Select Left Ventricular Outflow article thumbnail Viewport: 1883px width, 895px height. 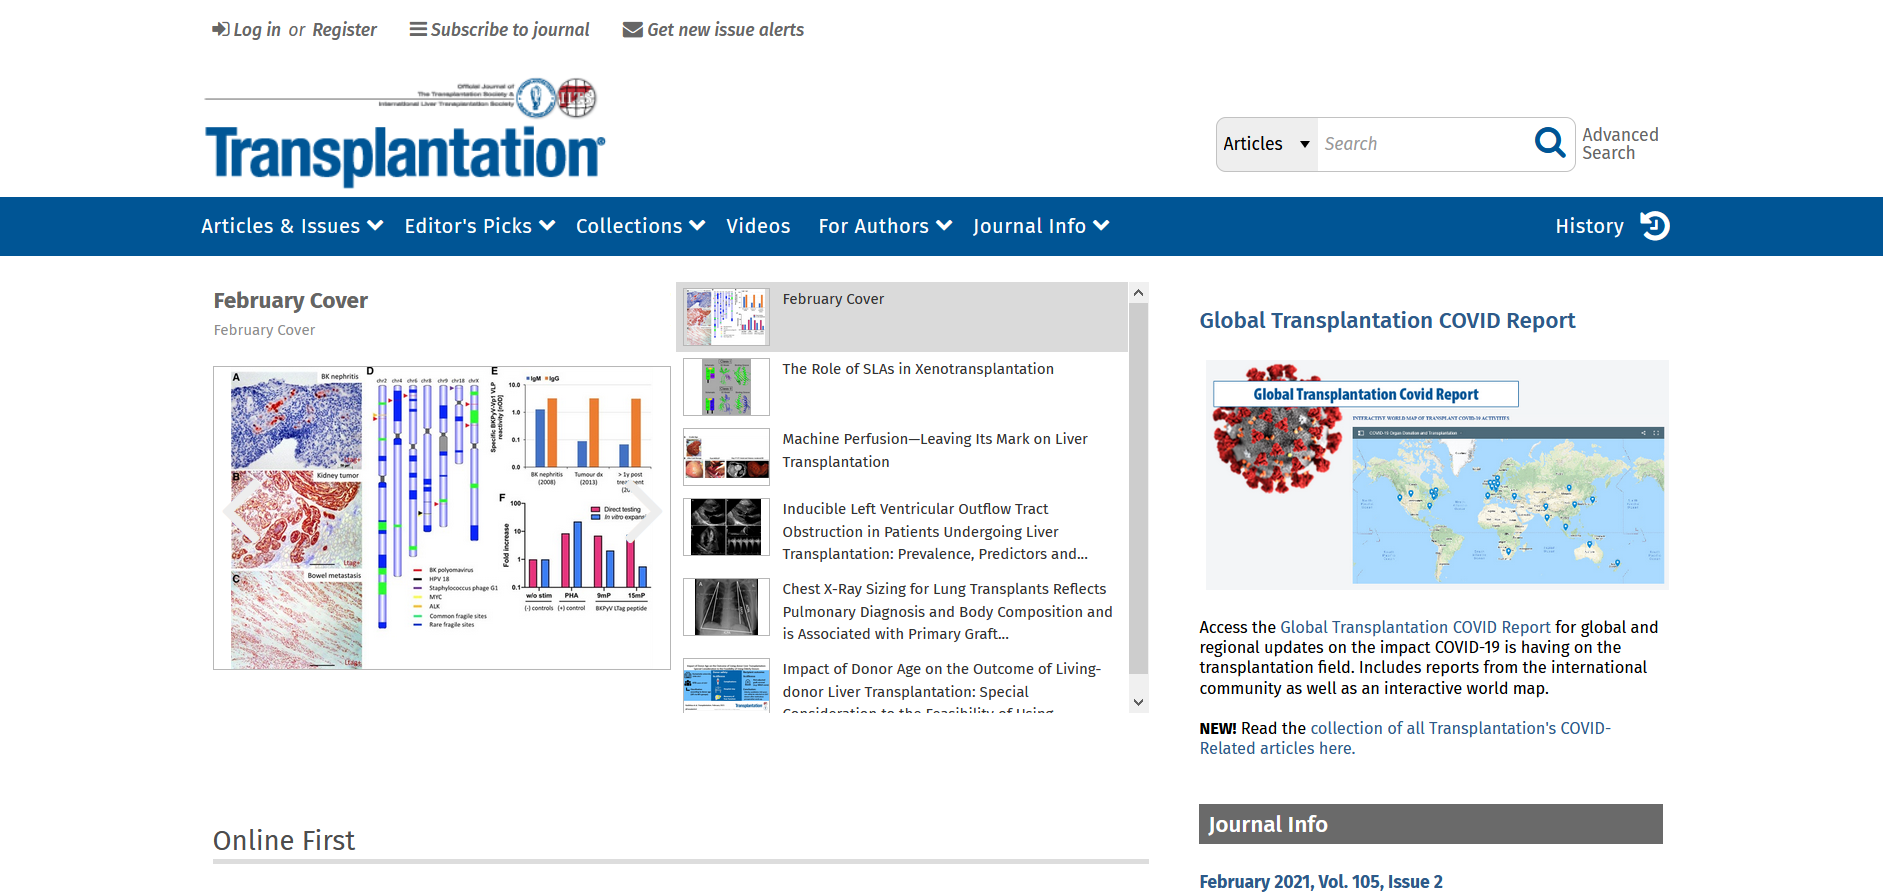[x=726, y=527]
